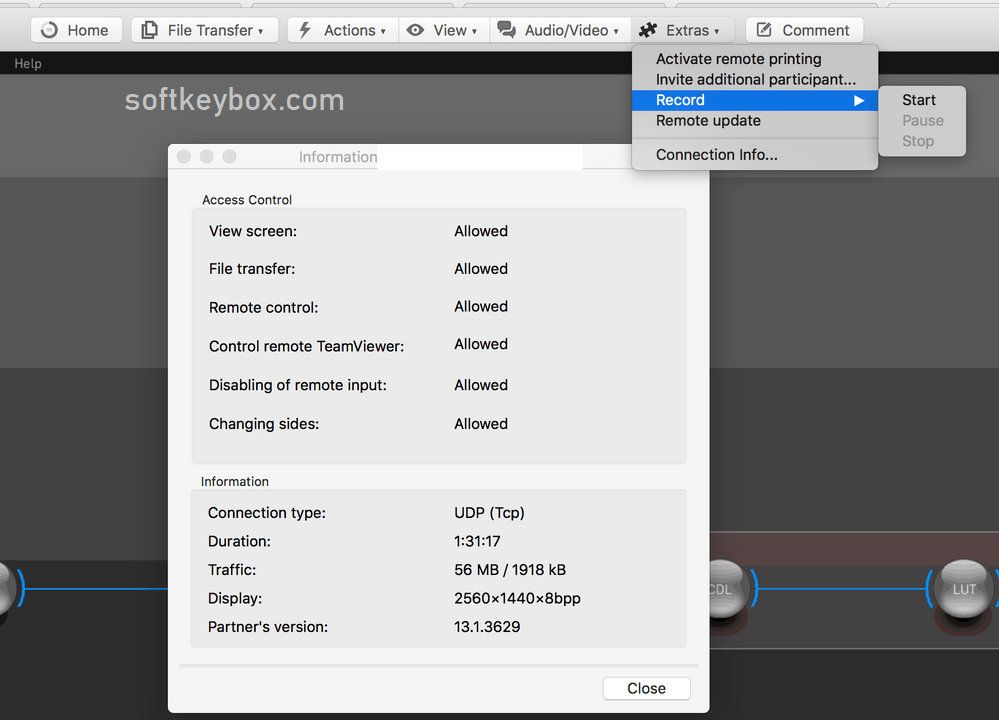Pause the current recording
Screen dimensions: 999x720
pos(919,120)
